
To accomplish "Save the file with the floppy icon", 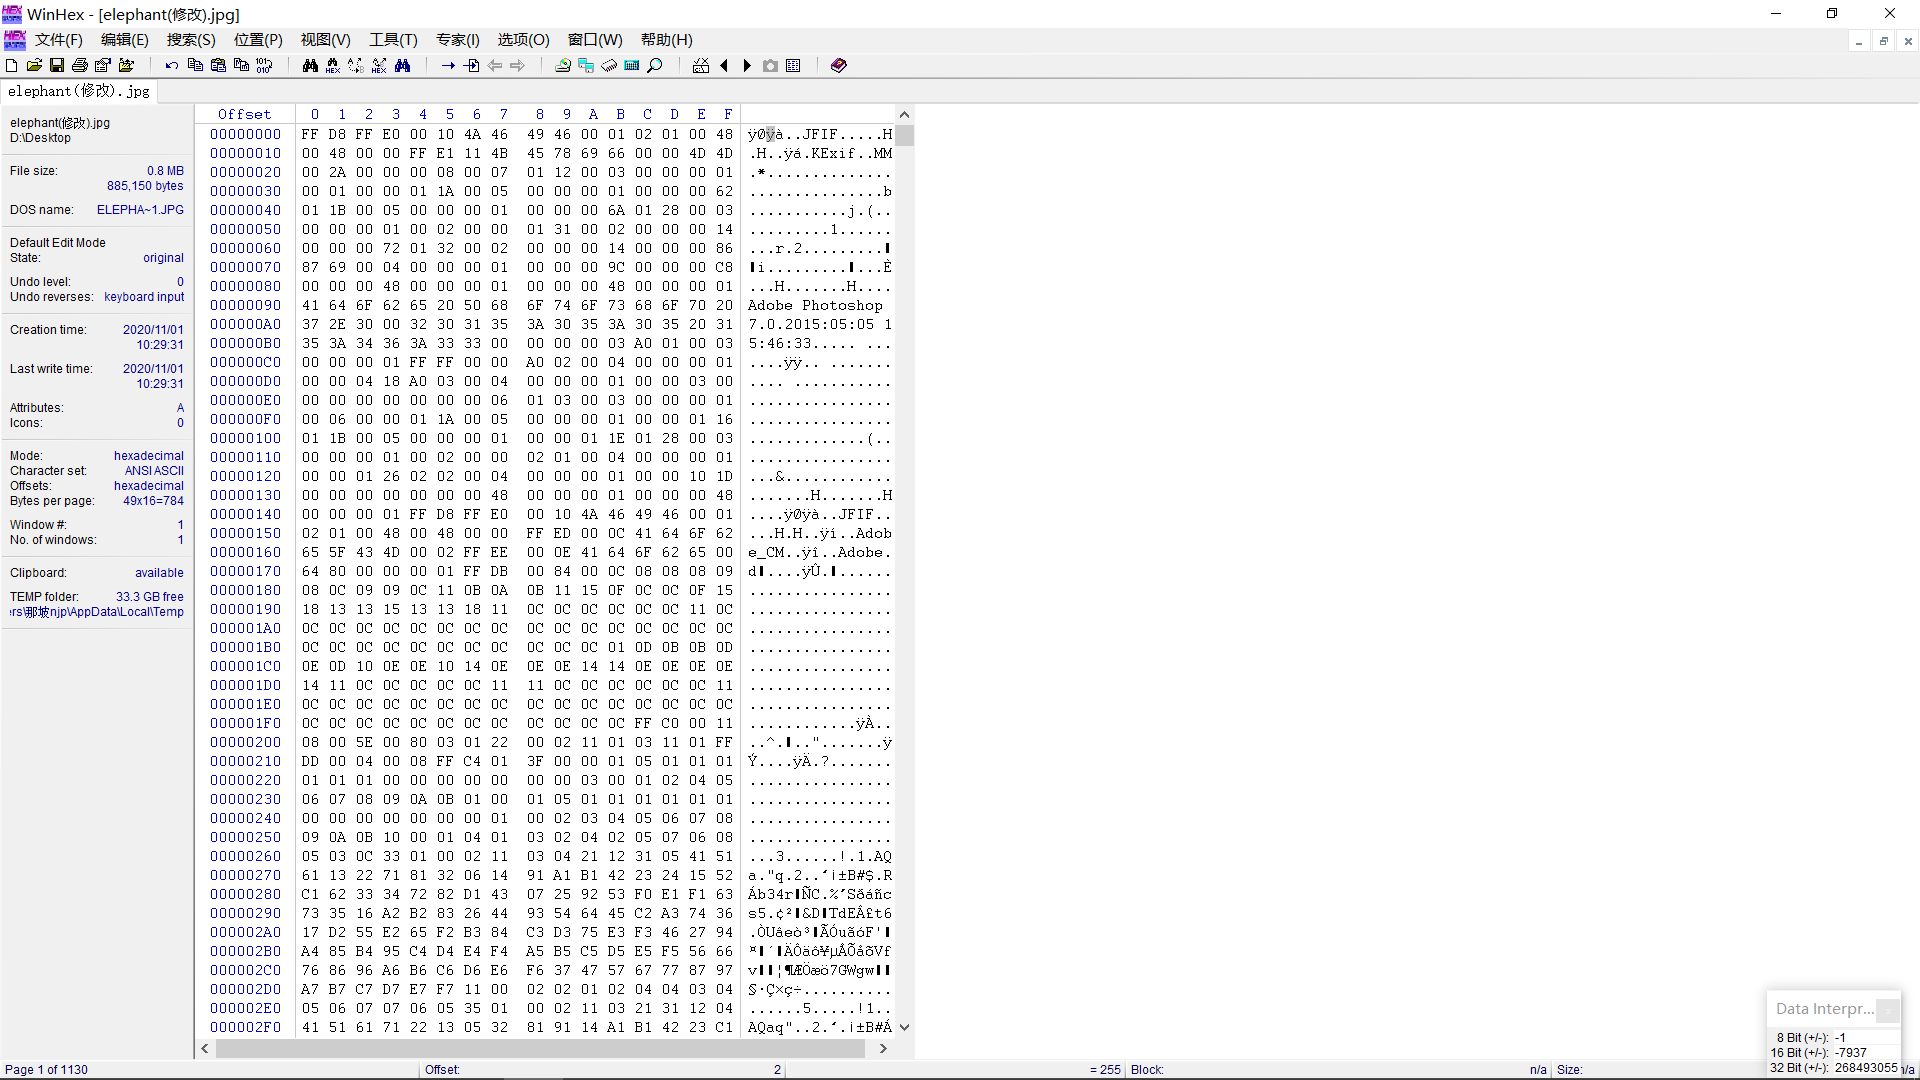I will 57,66.
